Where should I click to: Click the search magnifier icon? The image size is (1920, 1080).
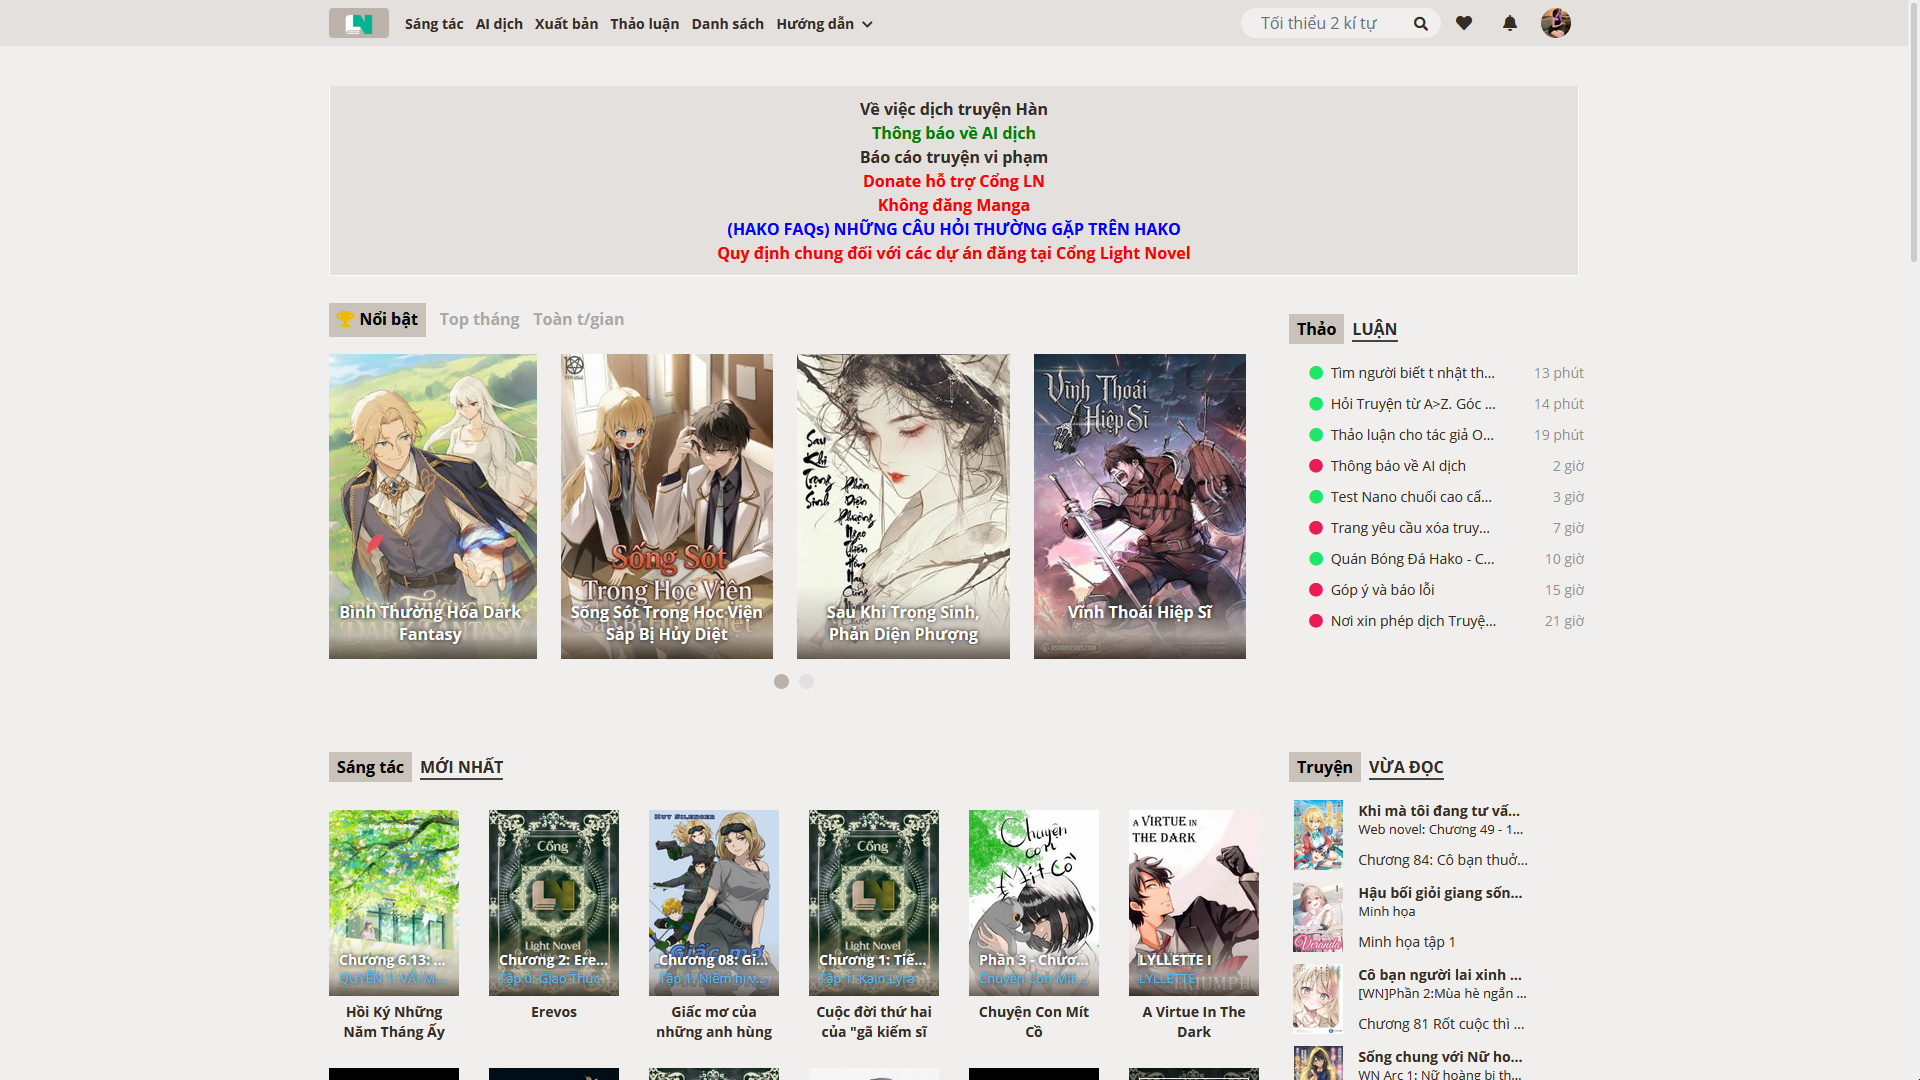click(x=1420, y=23)
